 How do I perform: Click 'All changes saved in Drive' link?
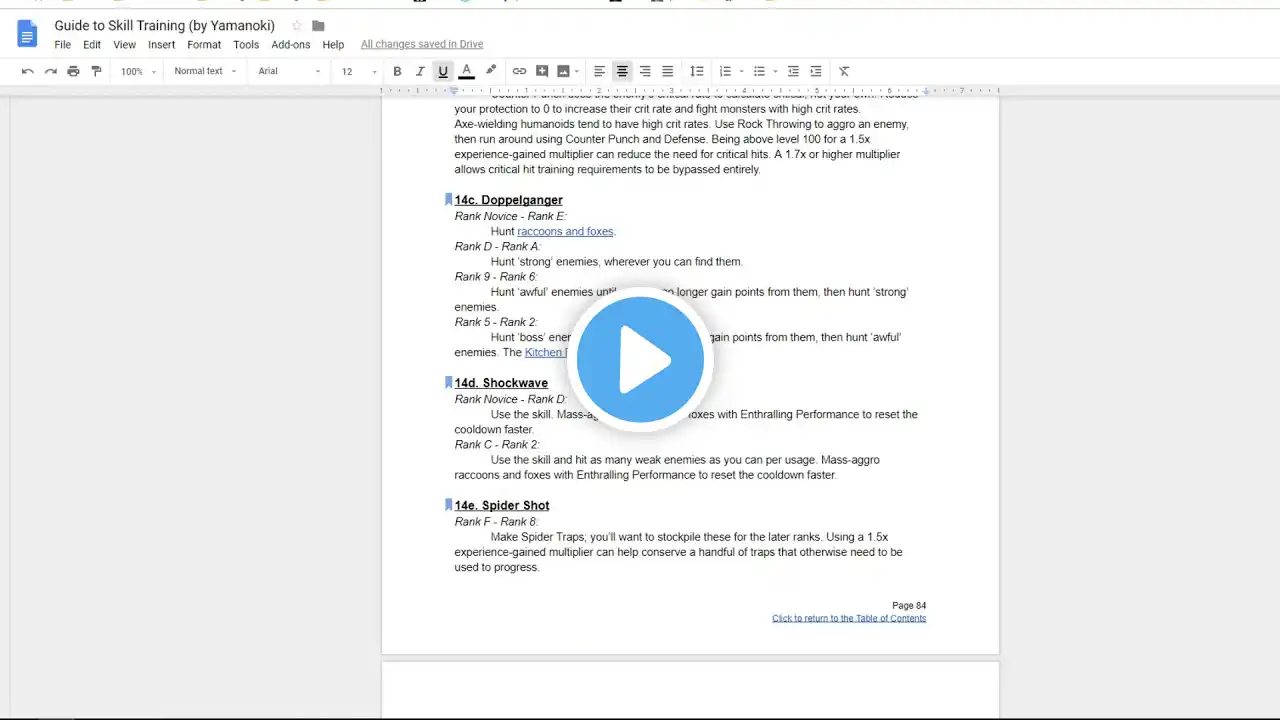[x=422, y=45]
